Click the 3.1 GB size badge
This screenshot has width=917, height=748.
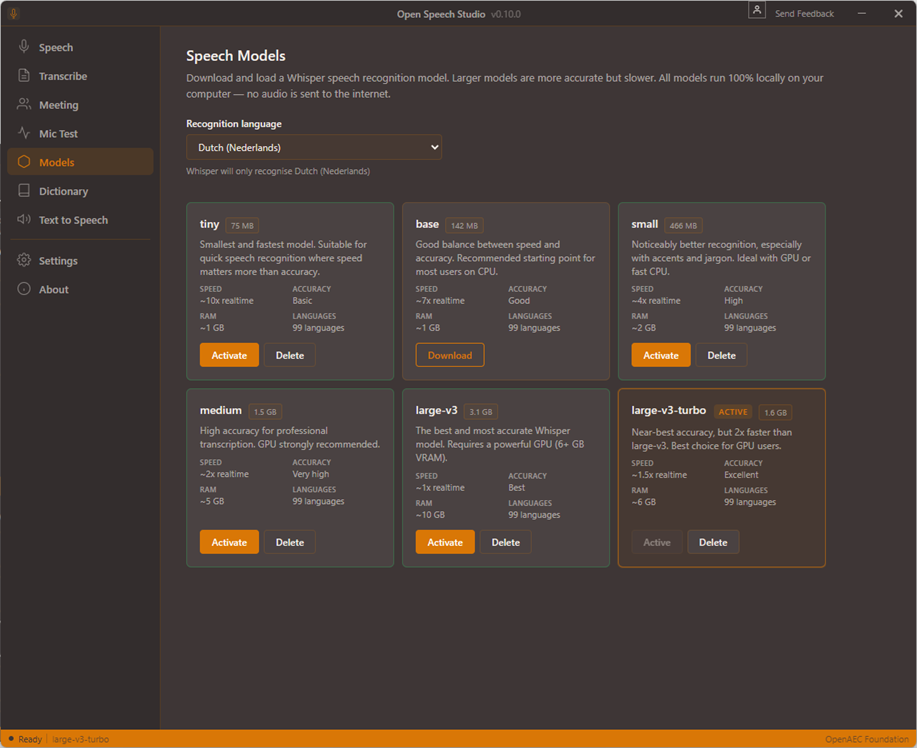click(481, 412)
